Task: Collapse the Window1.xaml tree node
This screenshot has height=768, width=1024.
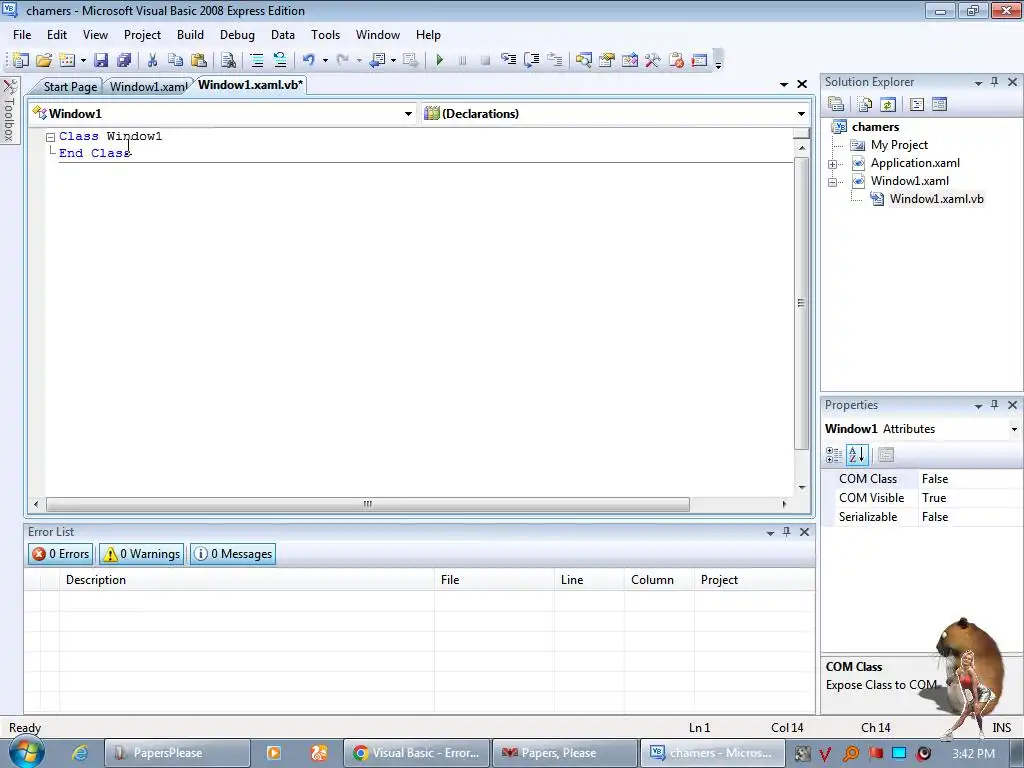Action: coord(833,182)
